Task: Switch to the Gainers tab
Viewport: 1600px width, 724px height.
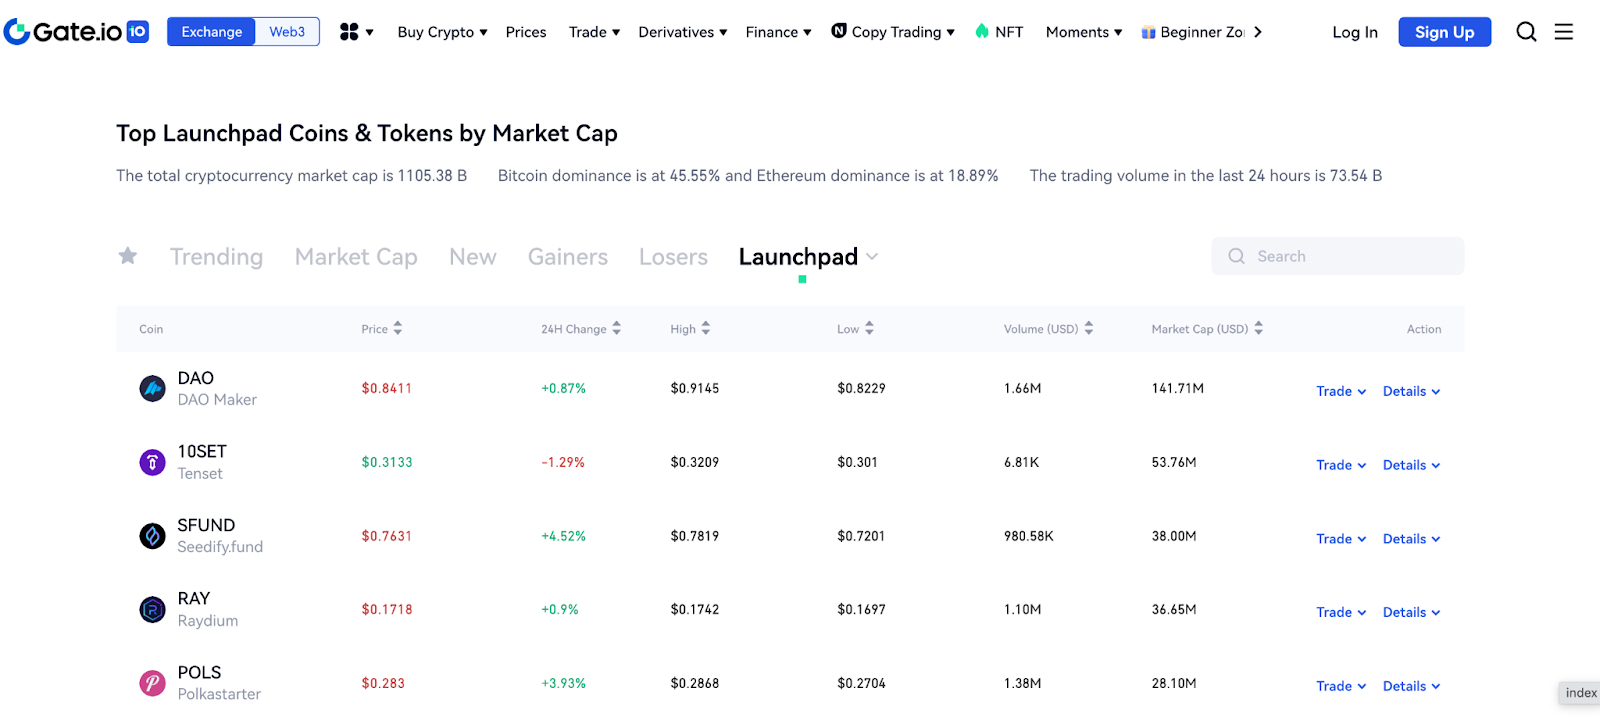Action: (567, 257)
